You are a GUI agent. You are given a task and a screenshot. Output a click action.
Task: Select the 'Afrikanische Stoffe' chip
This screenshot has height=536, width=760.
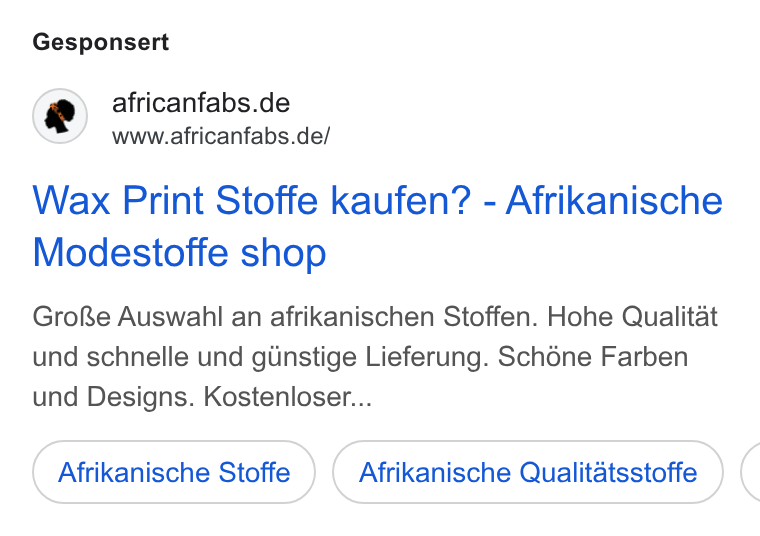click(x=174, y=472)
